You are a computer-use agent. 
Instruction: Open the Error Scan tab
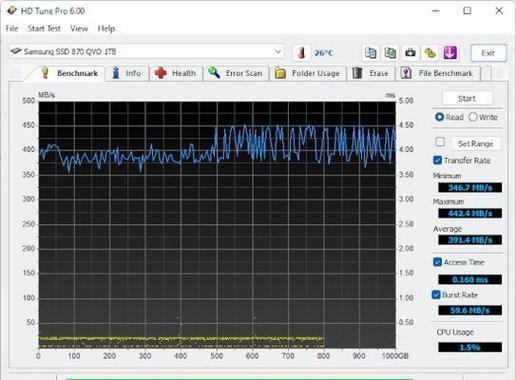(236, 73)
